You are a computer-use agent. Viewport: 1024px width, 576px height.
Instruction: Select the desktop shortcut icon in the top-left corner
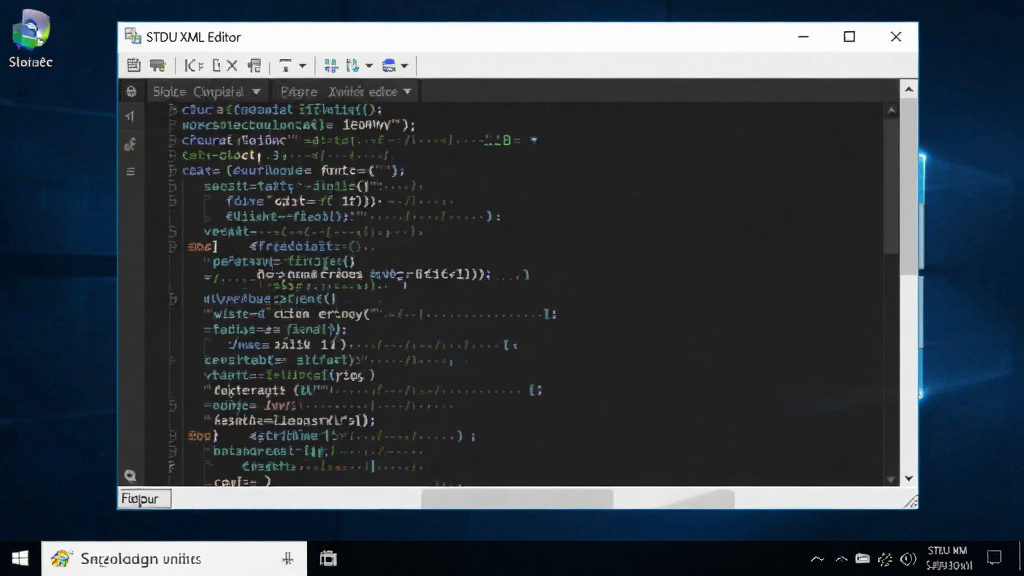(x=31, y=39)
